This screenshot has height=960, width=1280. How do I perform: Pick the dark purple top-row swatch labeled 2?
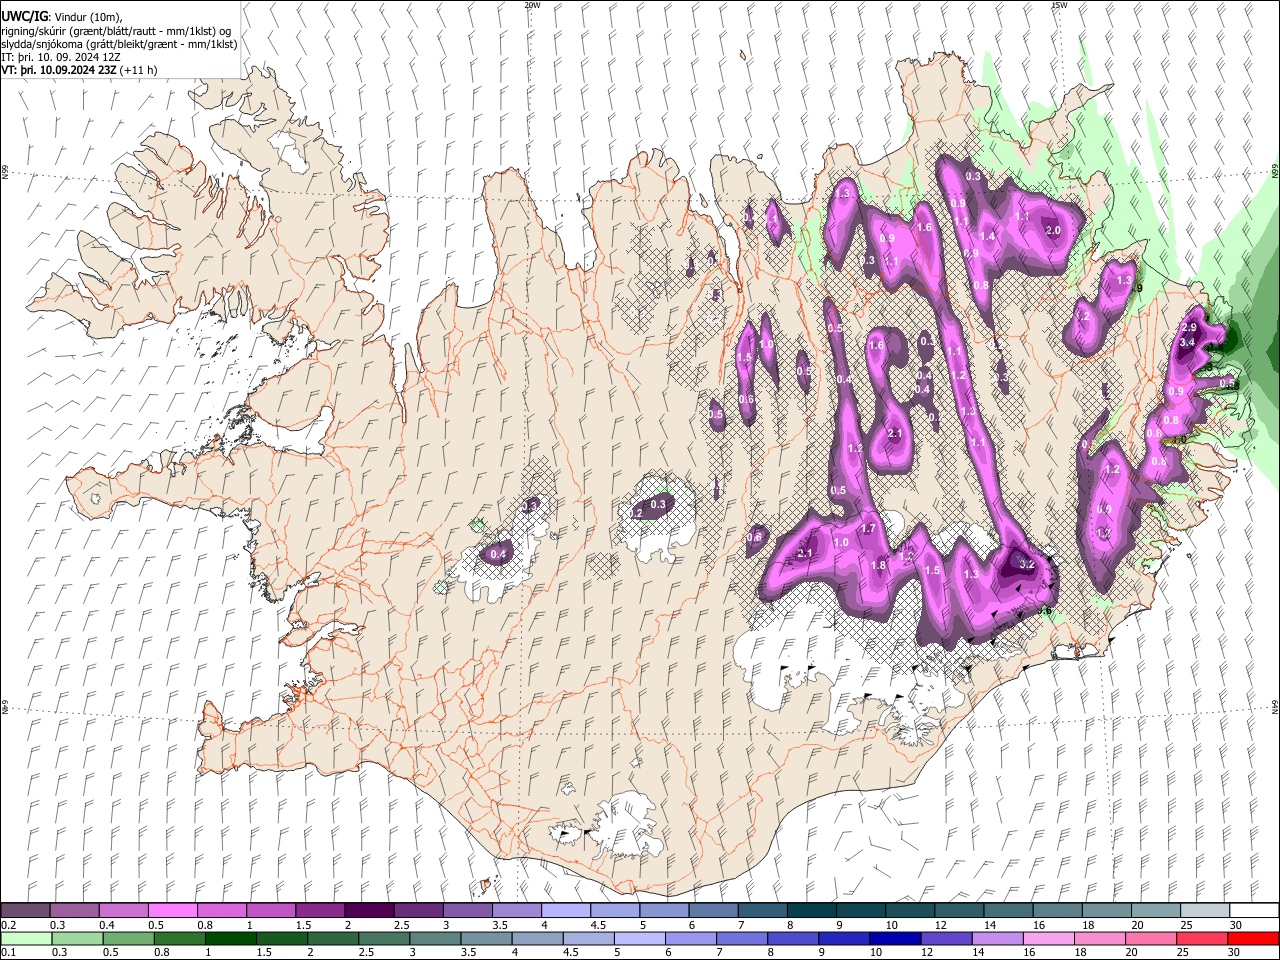(x=369, y=911)
